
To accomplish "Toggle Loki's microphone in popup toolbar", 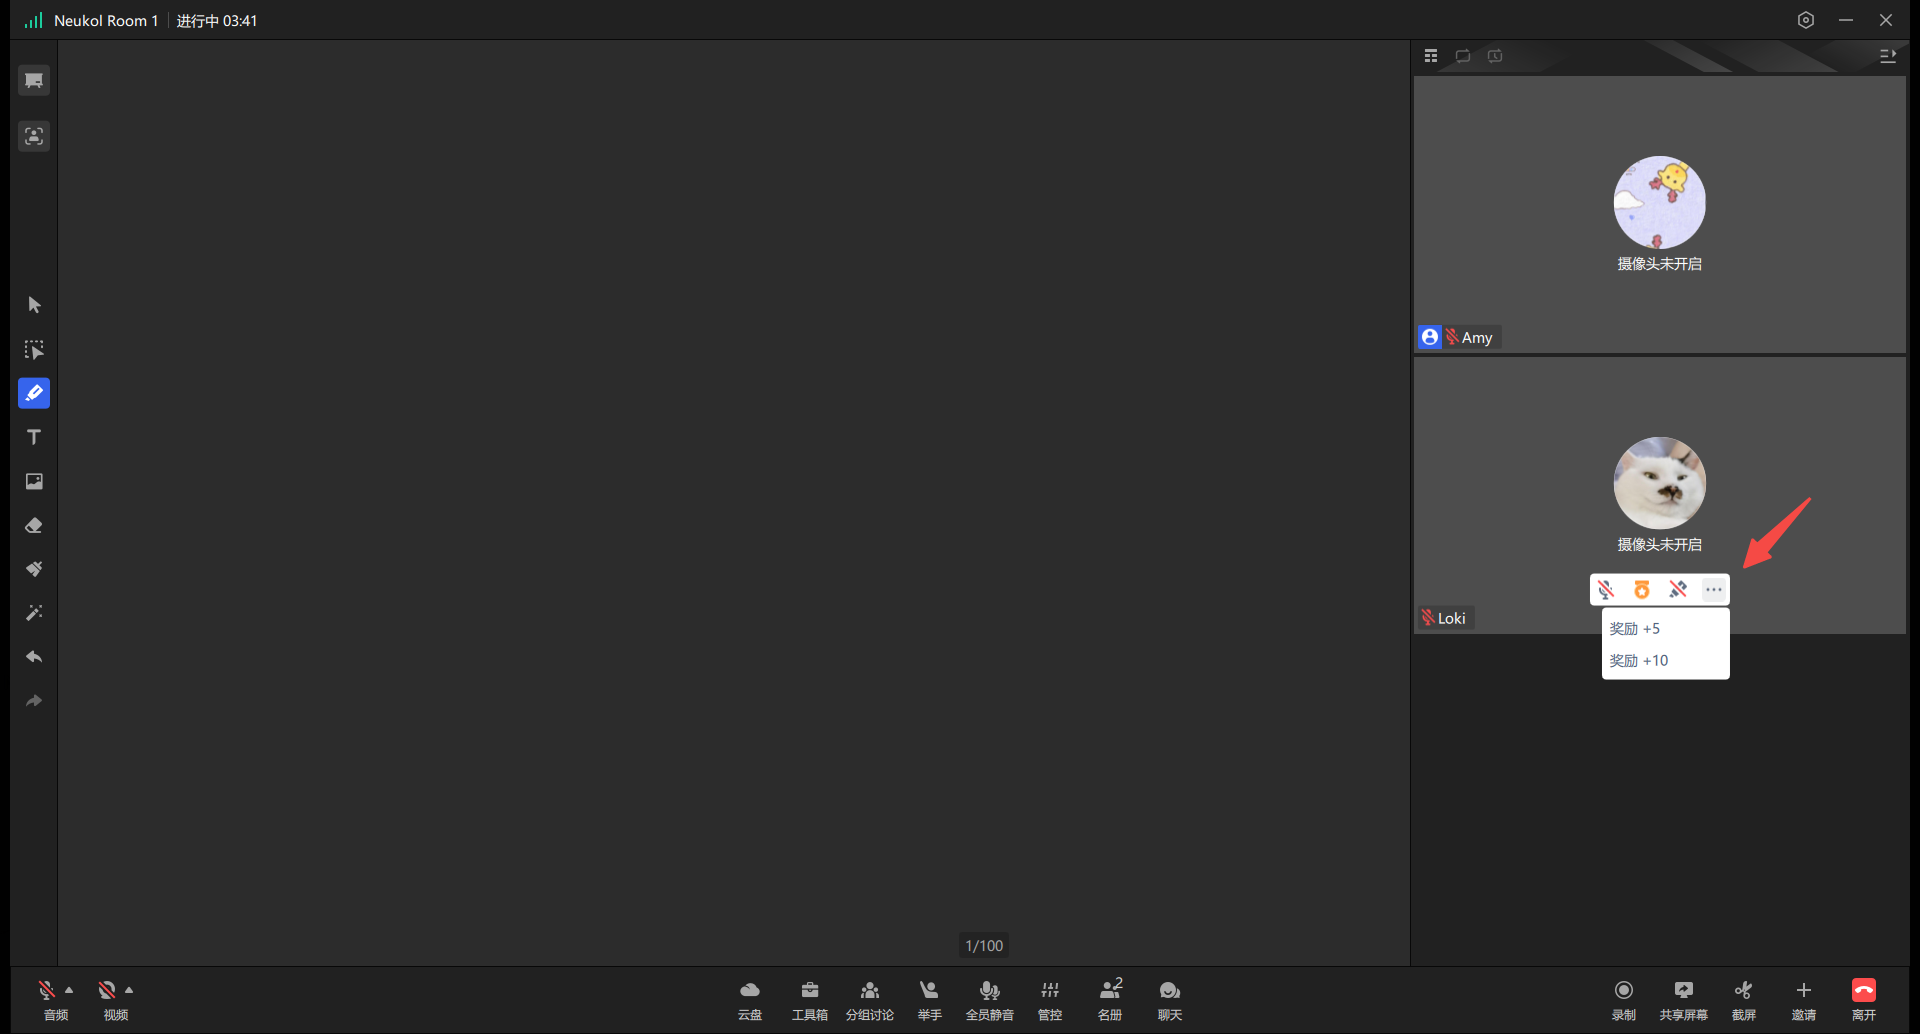I will tap(1606, 590).
